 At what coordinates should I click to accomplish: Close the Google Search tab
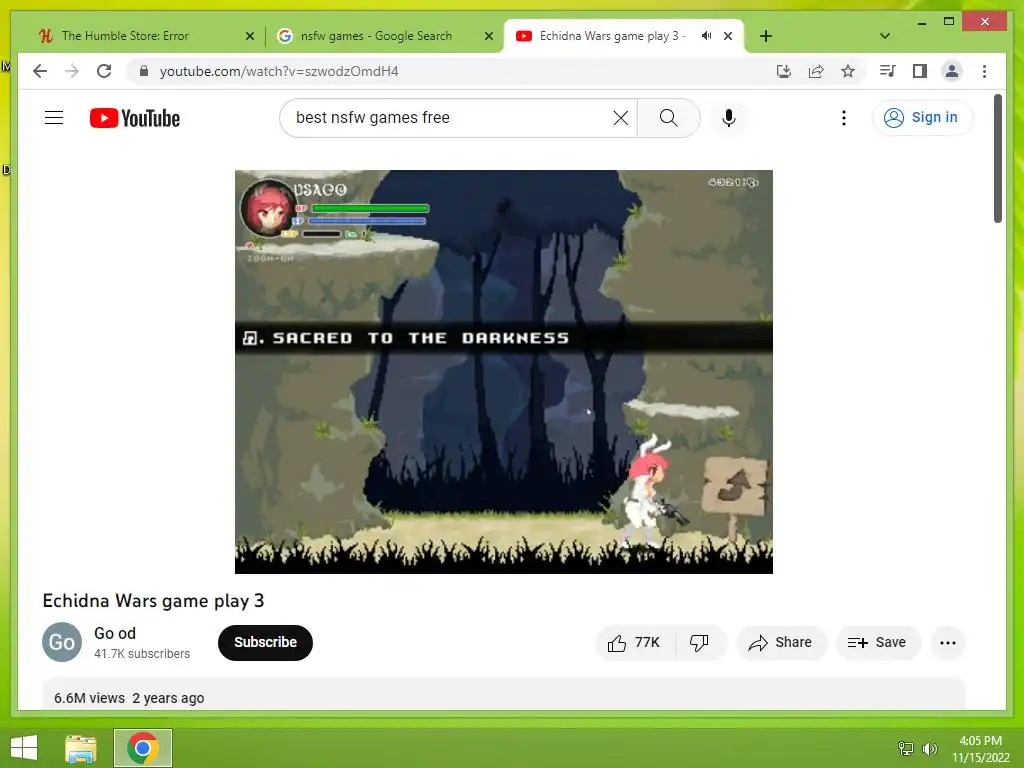click(488, 36)
